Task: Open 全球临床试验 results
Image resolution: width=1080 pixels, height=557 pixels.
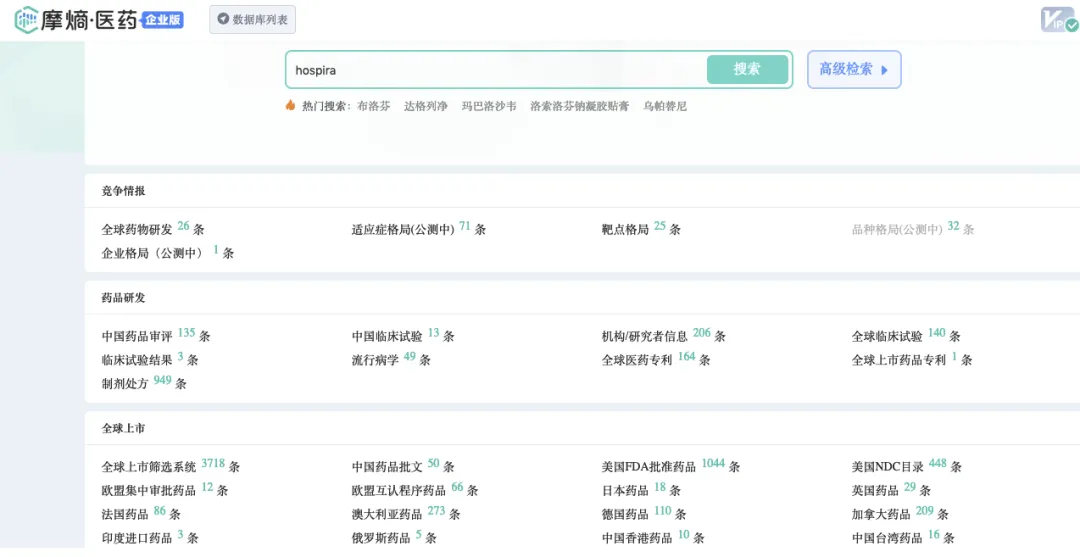Action: 887,336
